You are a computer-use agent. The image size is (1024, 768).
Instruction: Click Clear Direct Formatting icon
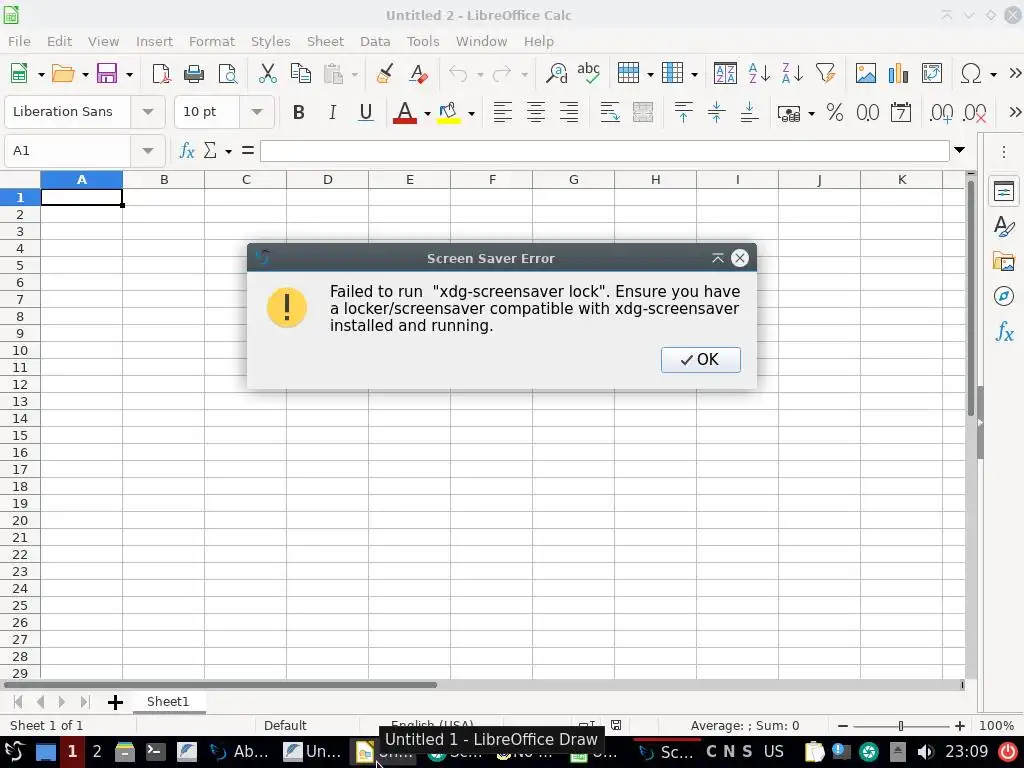418,74
